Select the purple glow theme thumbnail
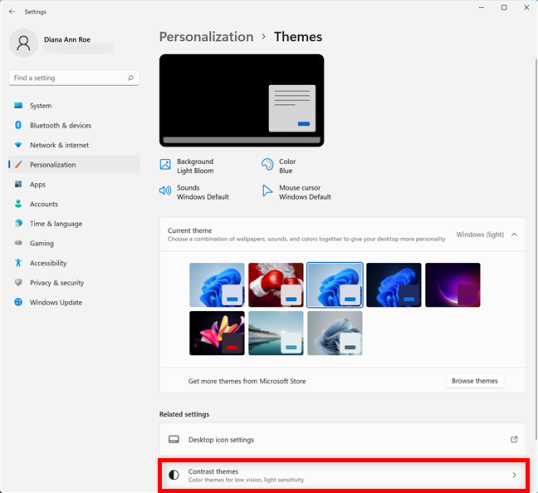Viewport: 538px width, 493px height. click(x=453, y=285)
